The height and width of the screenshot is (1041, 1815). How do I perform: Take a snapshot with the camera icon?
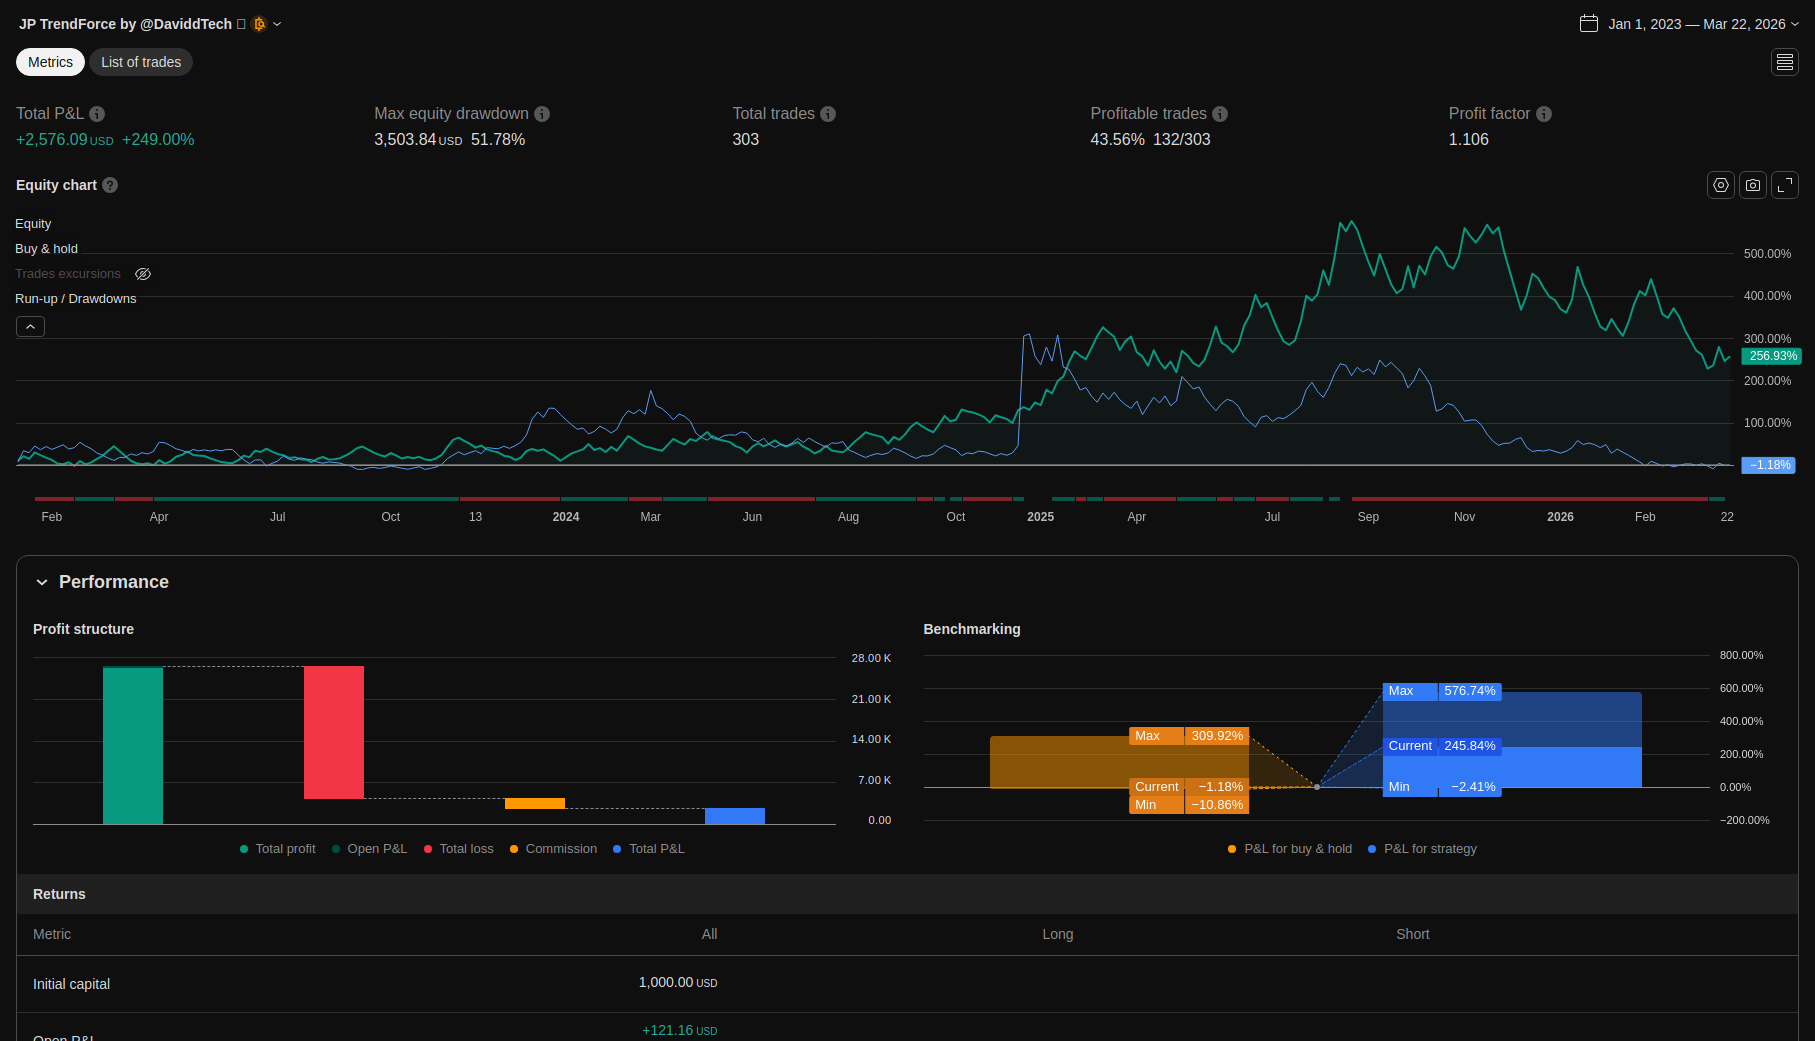1752,185
